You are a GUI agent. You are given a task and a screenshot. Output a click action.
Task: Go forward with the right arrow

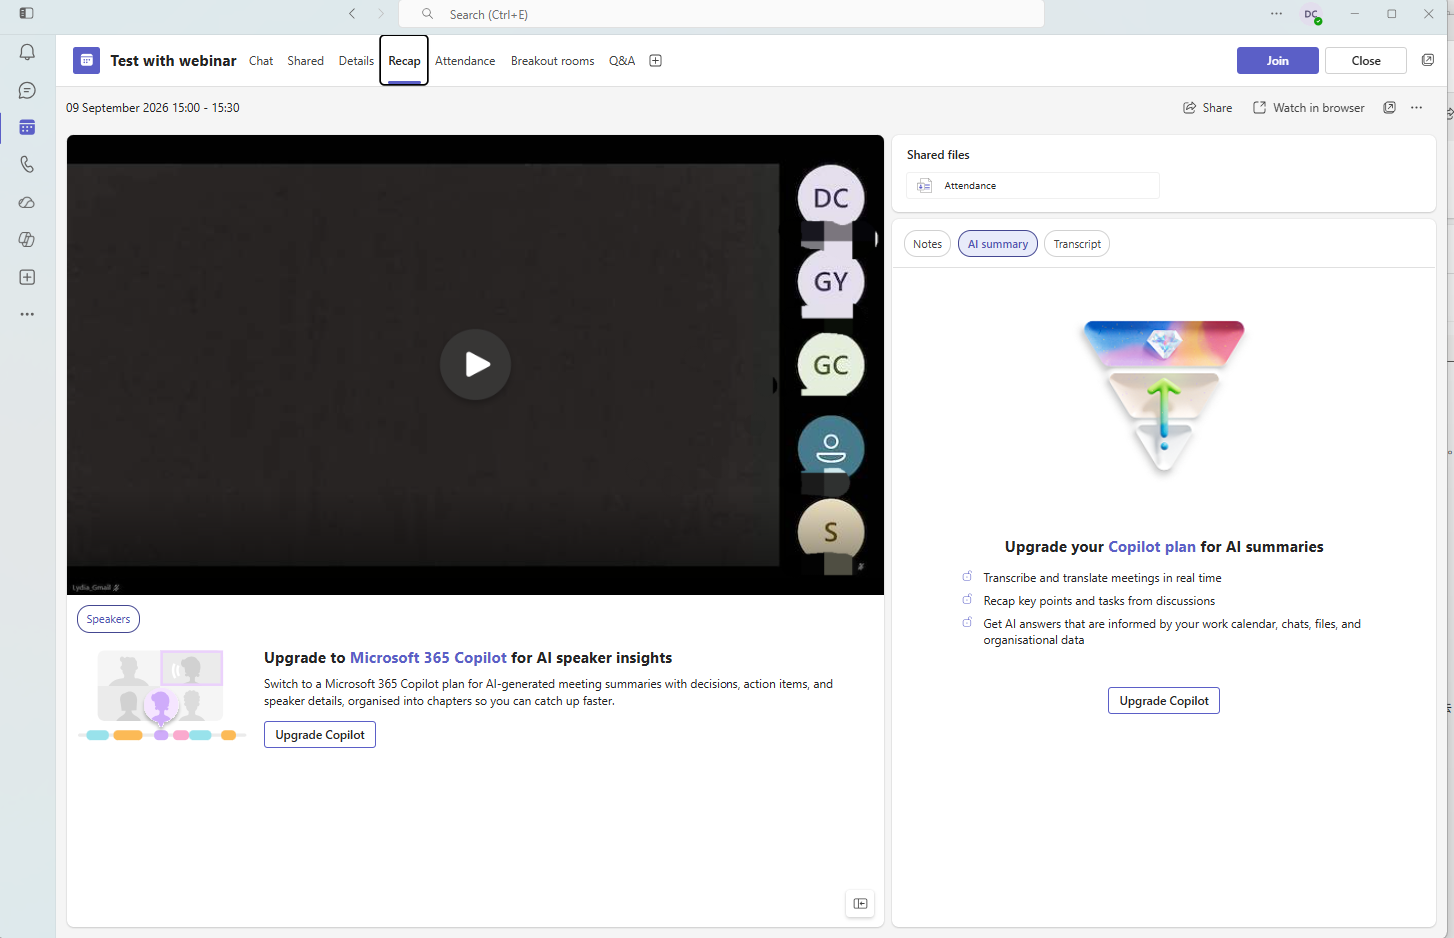pyautogui.click(x=380, y=14)
